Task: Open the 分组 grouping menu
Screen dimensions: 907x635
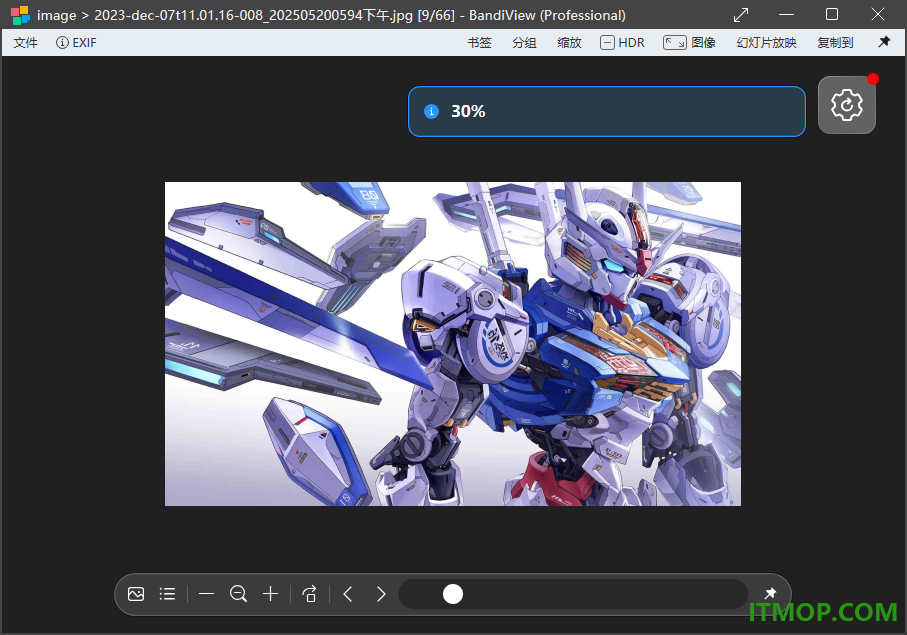Action: pyautogui.click(x=524, y=43)
